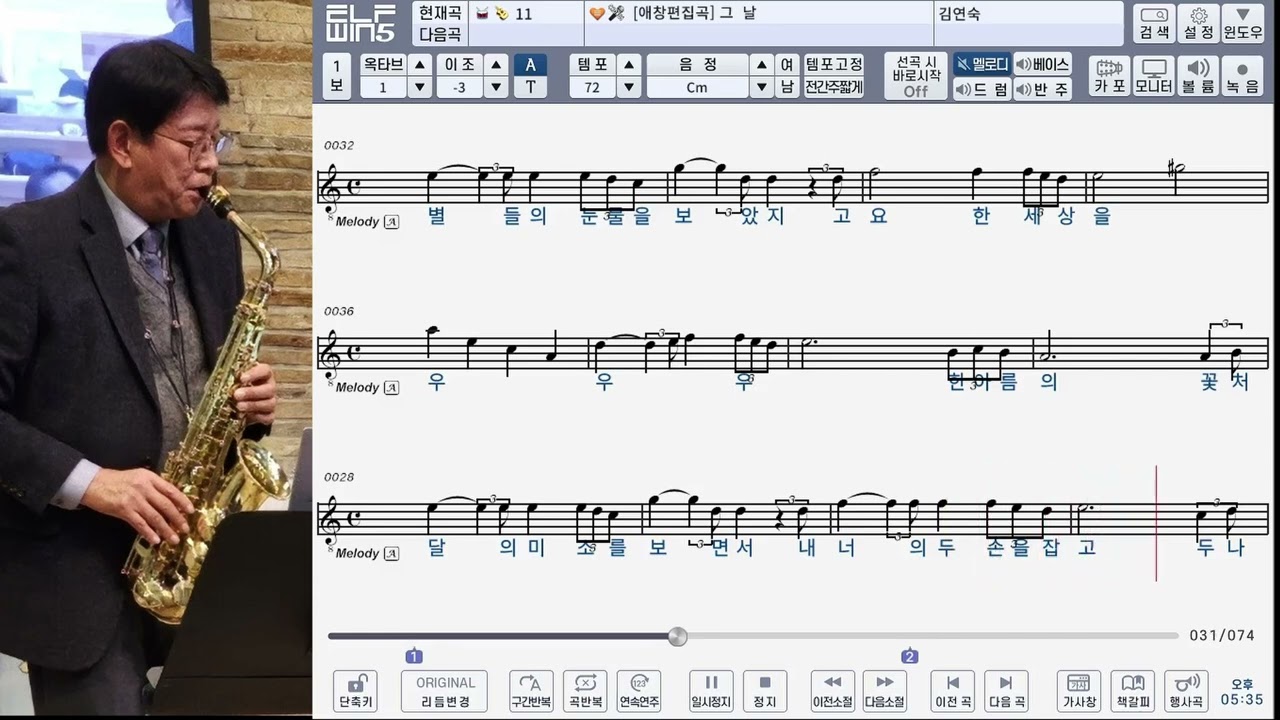Select 남 male key
The height and width of the screenshot is (720, 1280).
pos(787,87)
